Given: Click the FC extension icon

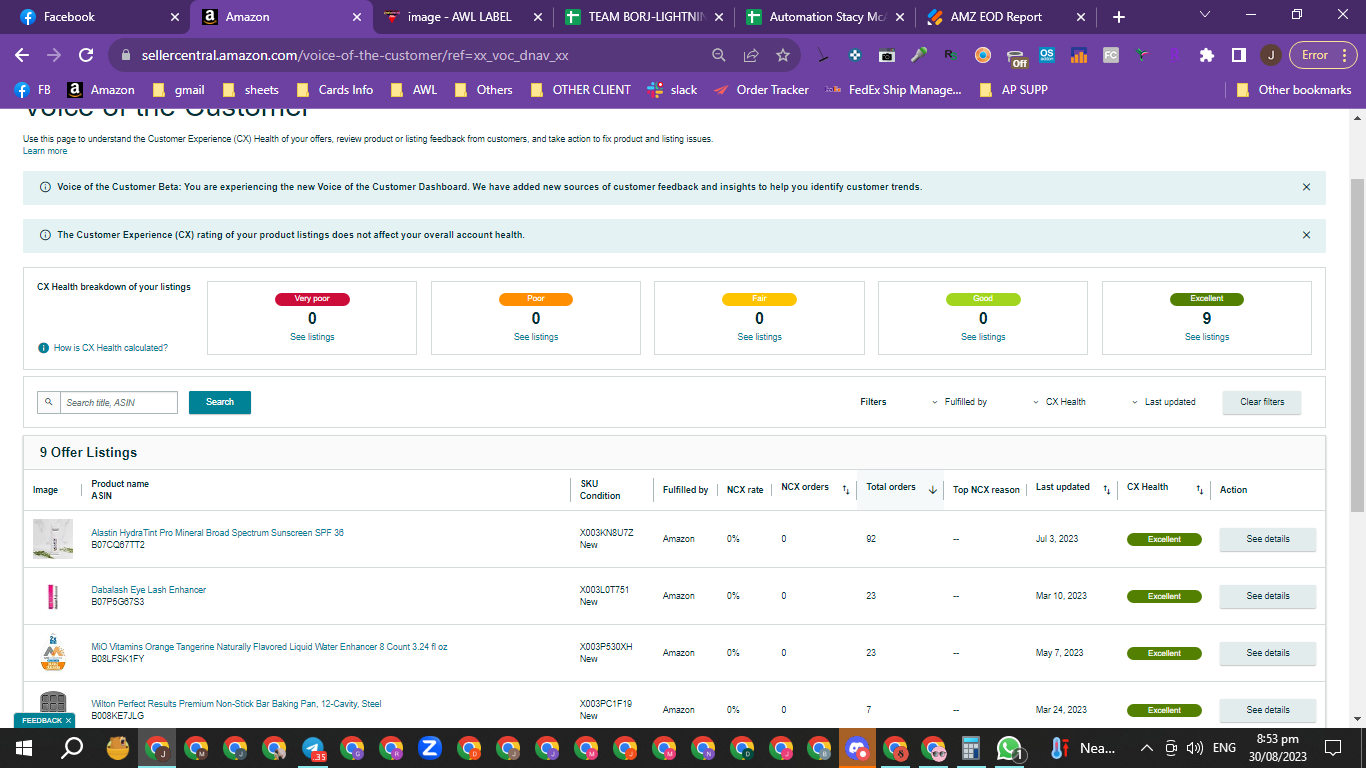Looking at the screenshot, I should (1111, 55).
